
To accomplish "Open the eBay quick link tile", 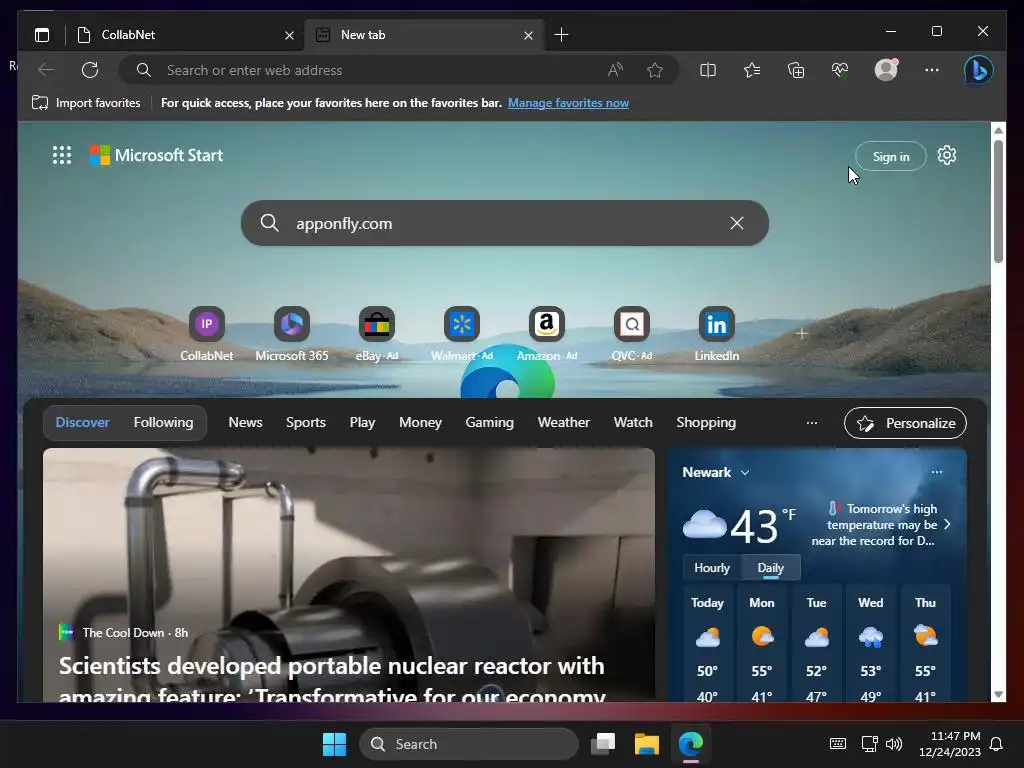I will [377, 333].
